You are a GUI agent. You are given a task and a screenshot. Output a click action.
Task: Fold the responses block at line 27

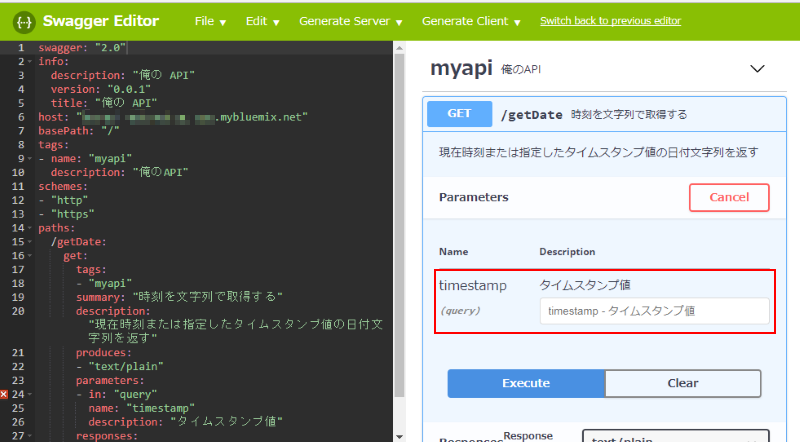[30, 436]
